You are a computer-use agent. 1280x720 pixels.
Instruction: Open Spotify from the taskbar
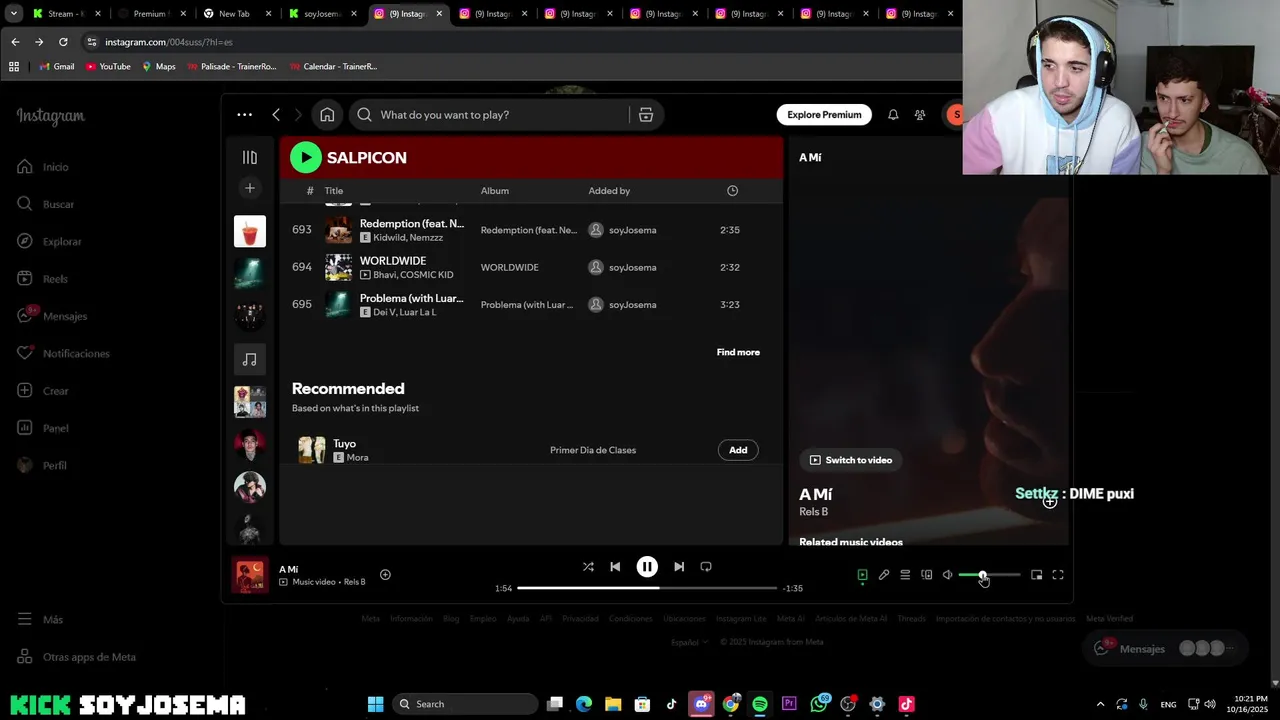click(760, 704)
